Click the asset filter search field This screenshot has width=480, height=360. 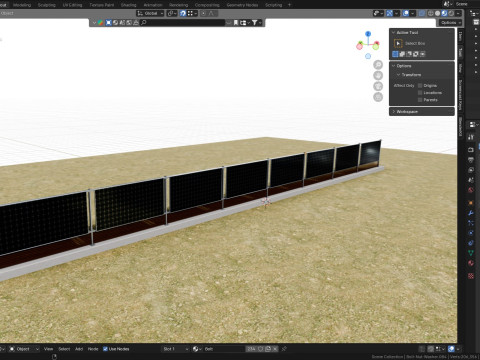point(183,23)
